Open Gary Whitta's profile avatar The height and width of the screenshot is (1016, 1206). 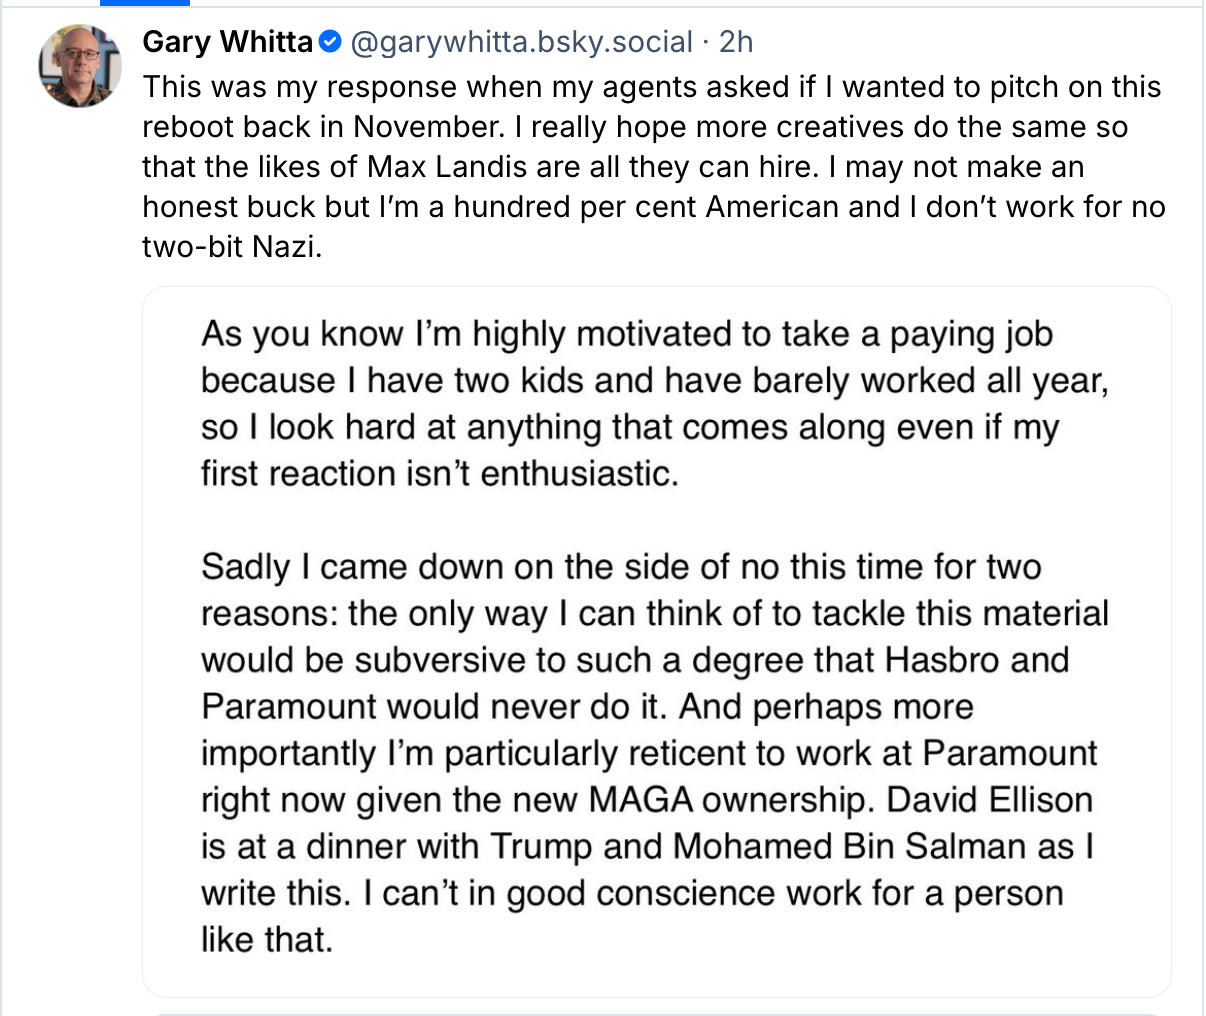80,65
